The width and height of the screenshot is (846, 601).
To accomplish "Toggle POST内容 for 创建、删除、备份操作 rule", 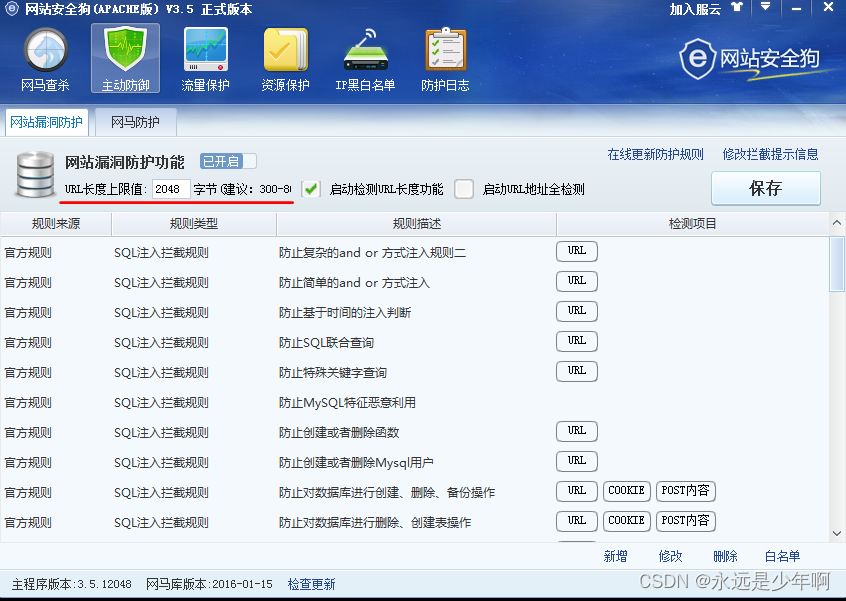I will point(686,491).
